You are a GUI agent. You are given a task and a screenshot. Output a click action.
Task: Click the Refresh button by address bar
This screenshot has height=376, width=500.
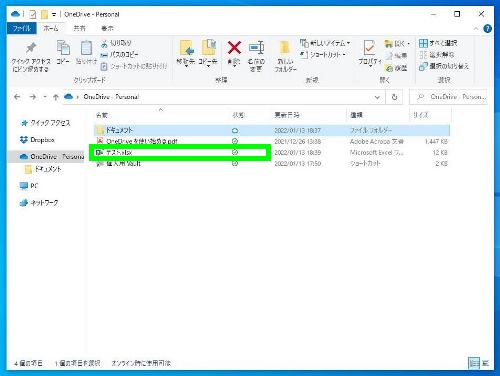pyautogui.click(x=394, y=97)
